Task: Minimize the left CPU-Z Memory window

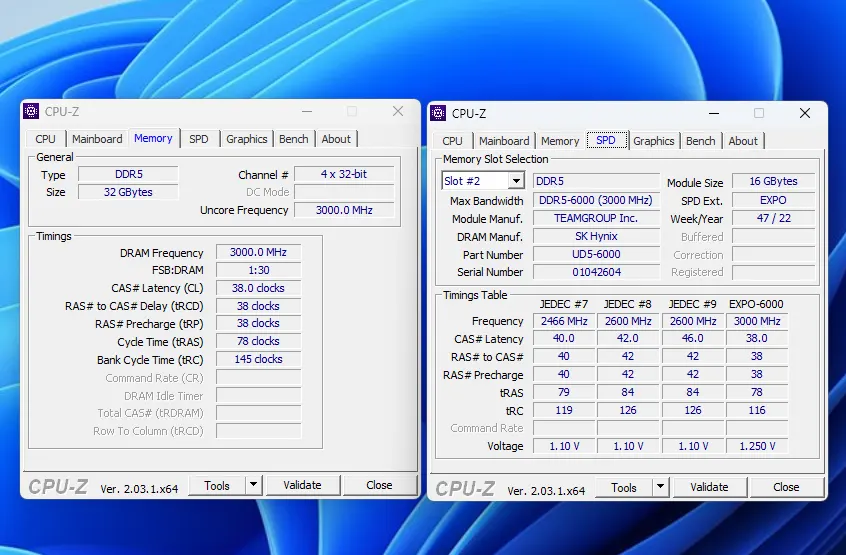Action: click(305, 112)
